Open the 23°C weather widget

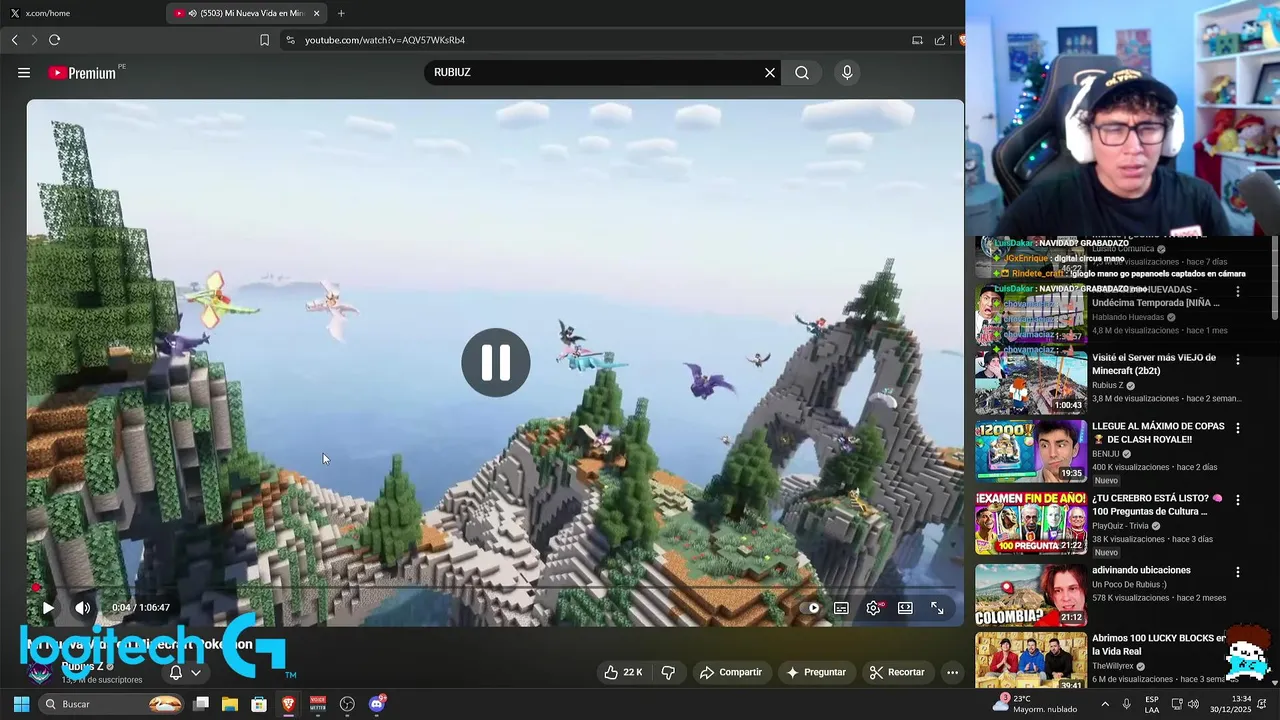(1034, 704)
